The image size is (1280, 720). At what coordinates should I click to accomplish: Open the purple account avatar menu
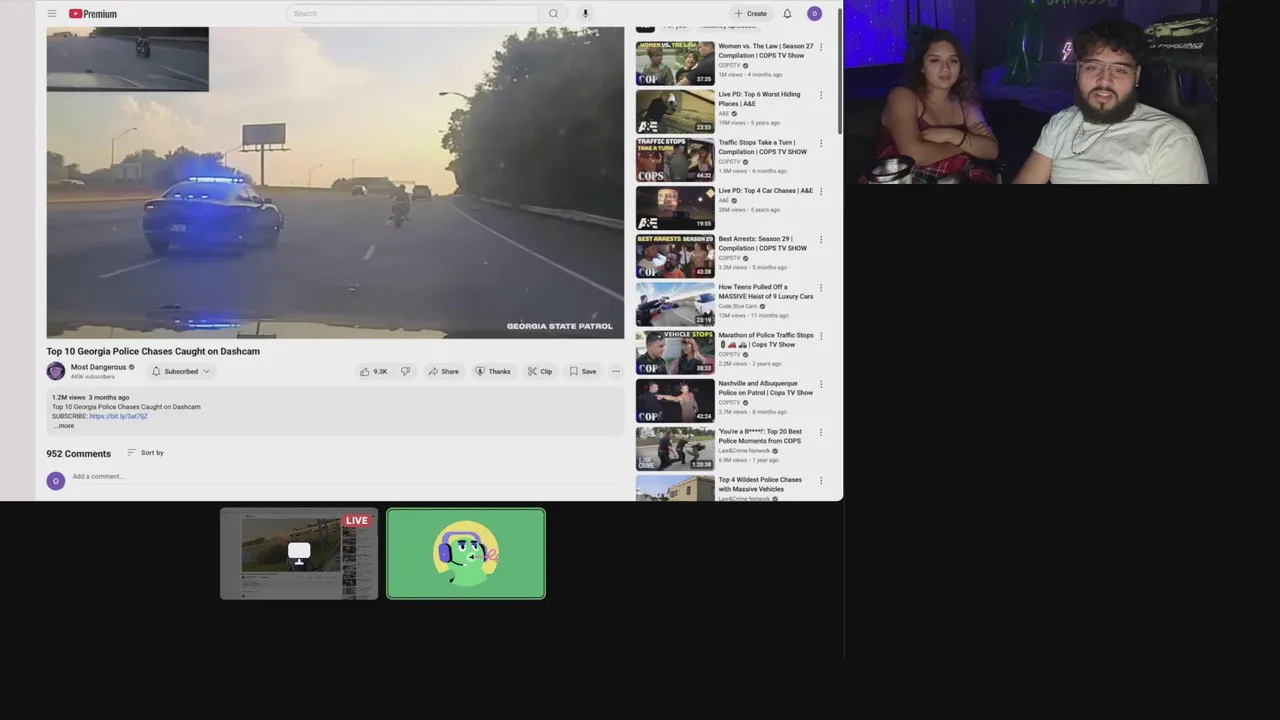tap(814, 13)
